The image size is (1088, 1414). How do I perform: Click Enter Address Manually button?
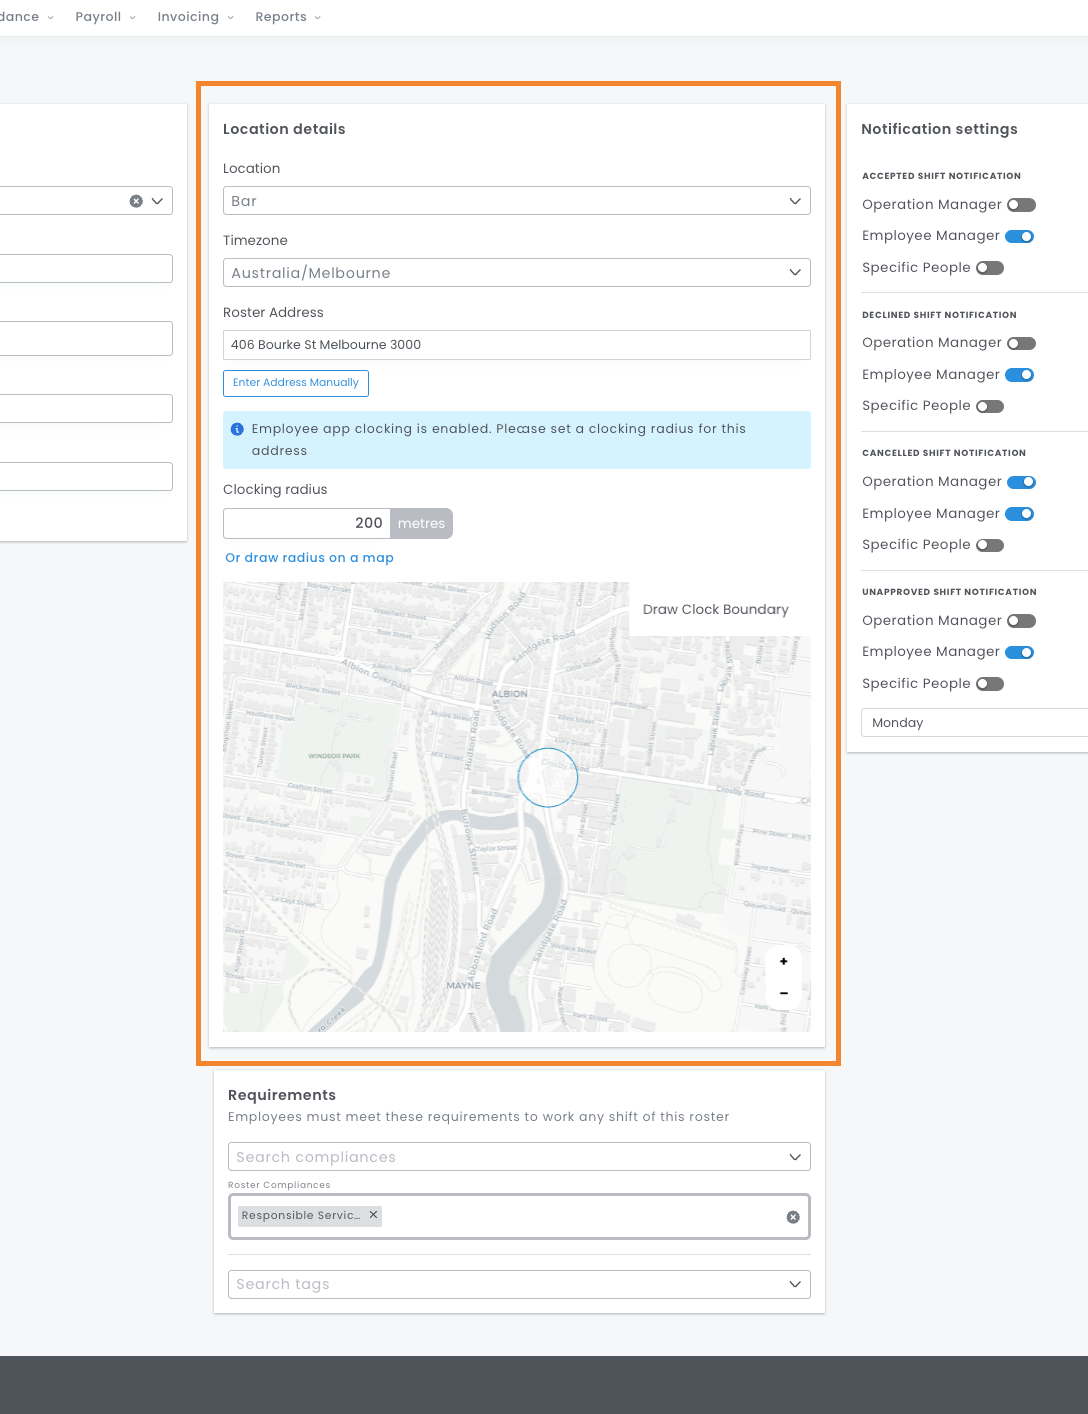point(295,383)
